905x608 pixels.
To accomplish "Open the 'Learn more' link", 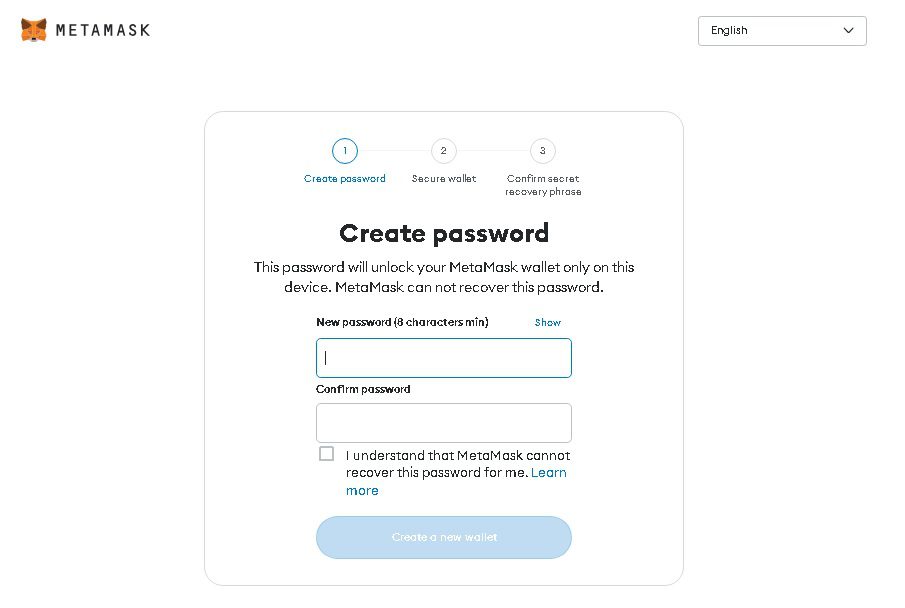I will 548,473.
